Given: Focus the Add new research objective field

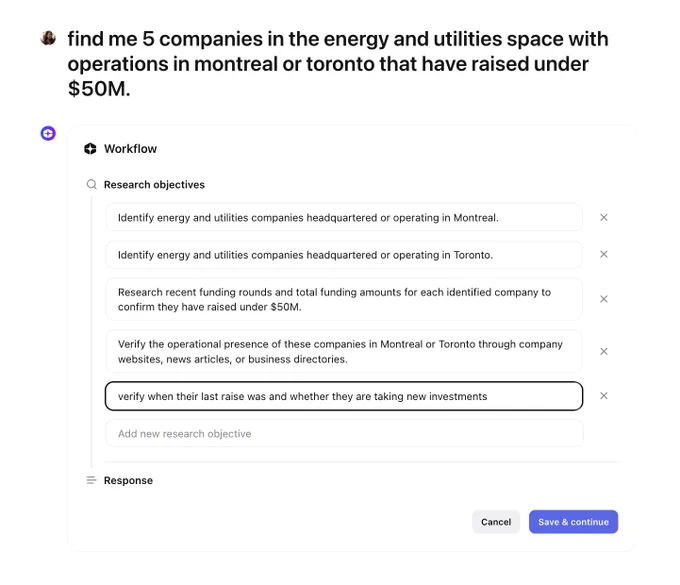Looking at the screenshot, I should click(344, 434).
